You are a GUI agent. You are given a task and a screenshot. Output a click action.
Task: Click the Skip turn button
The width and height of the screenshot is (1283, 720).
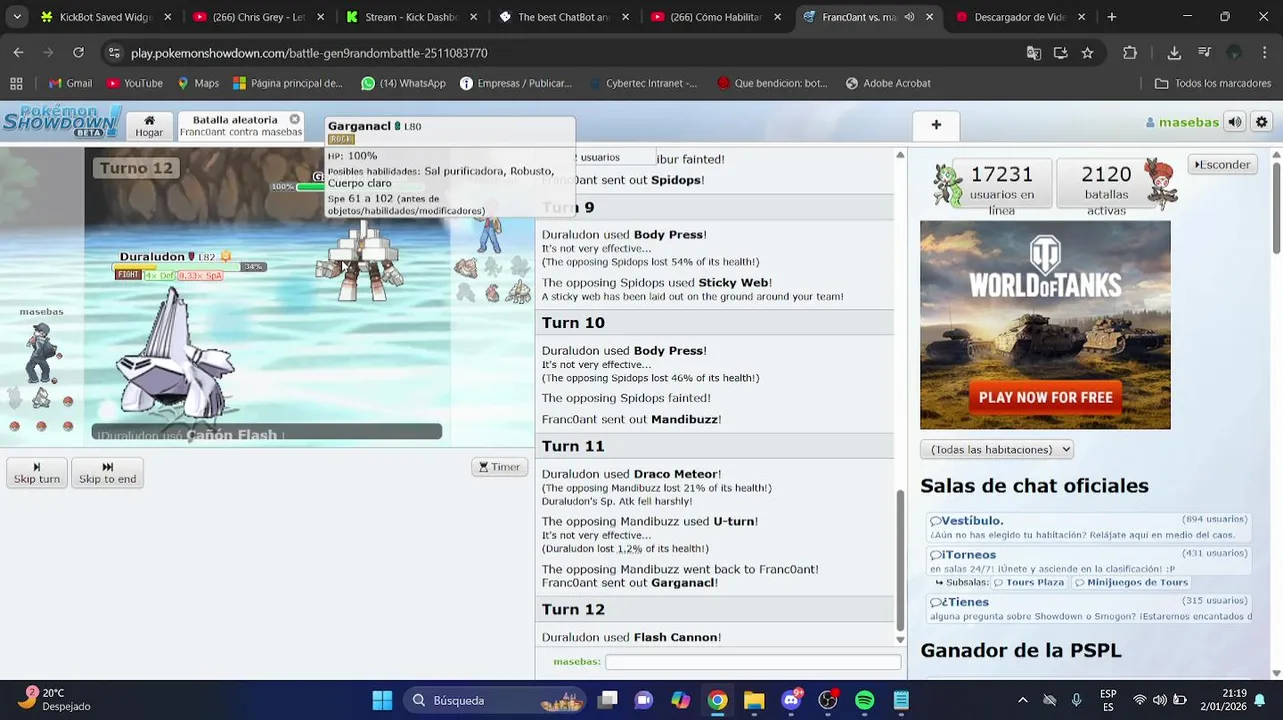pyautogui.click(x=37, y=473)
